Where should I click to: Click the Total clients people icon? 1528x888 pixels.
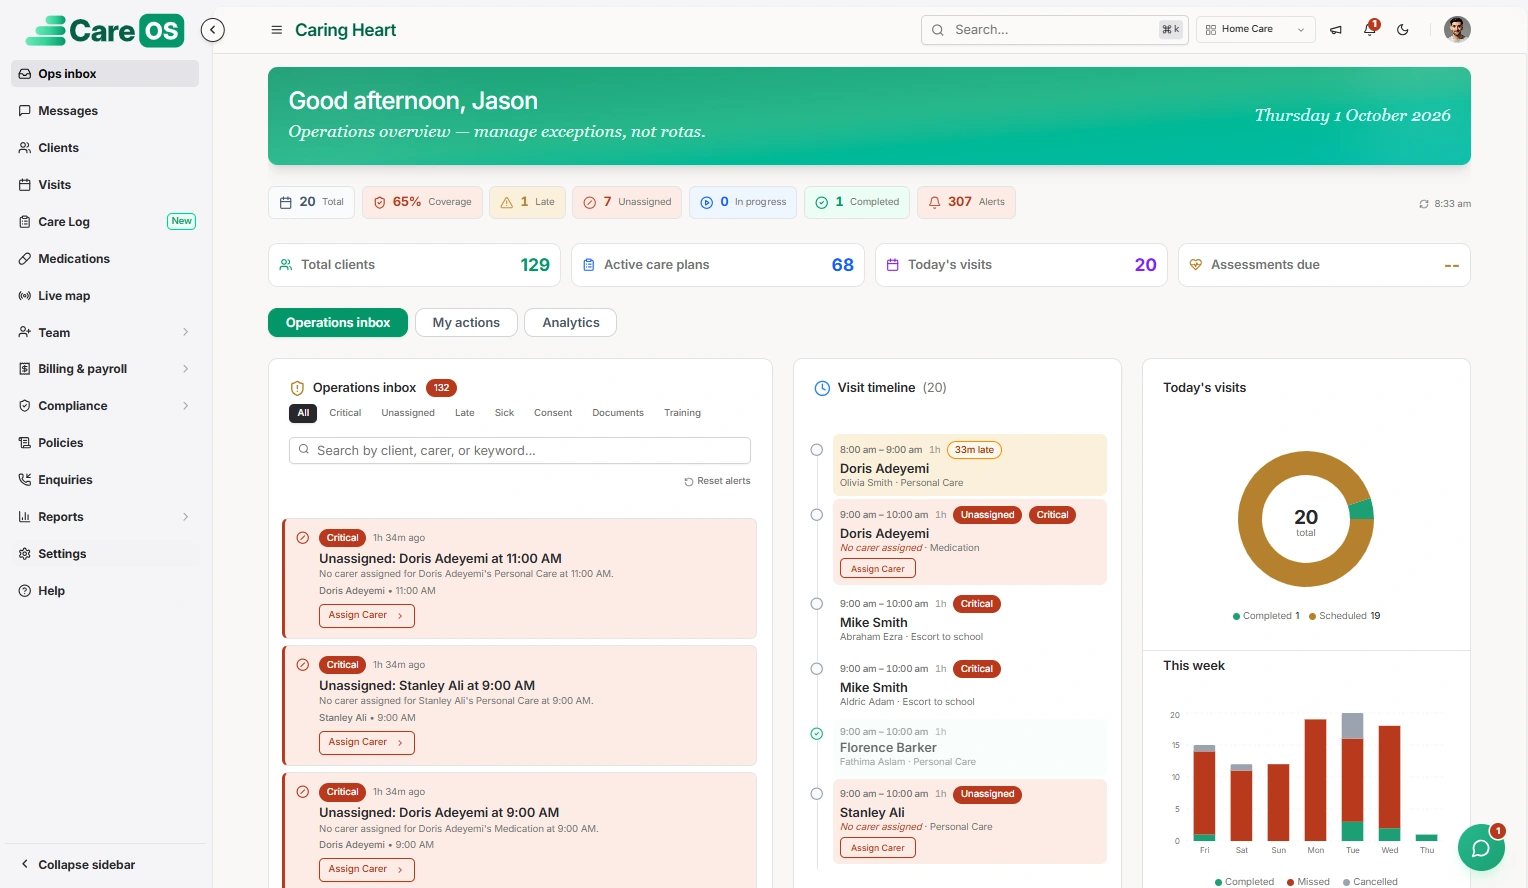(x=286, y=265)
